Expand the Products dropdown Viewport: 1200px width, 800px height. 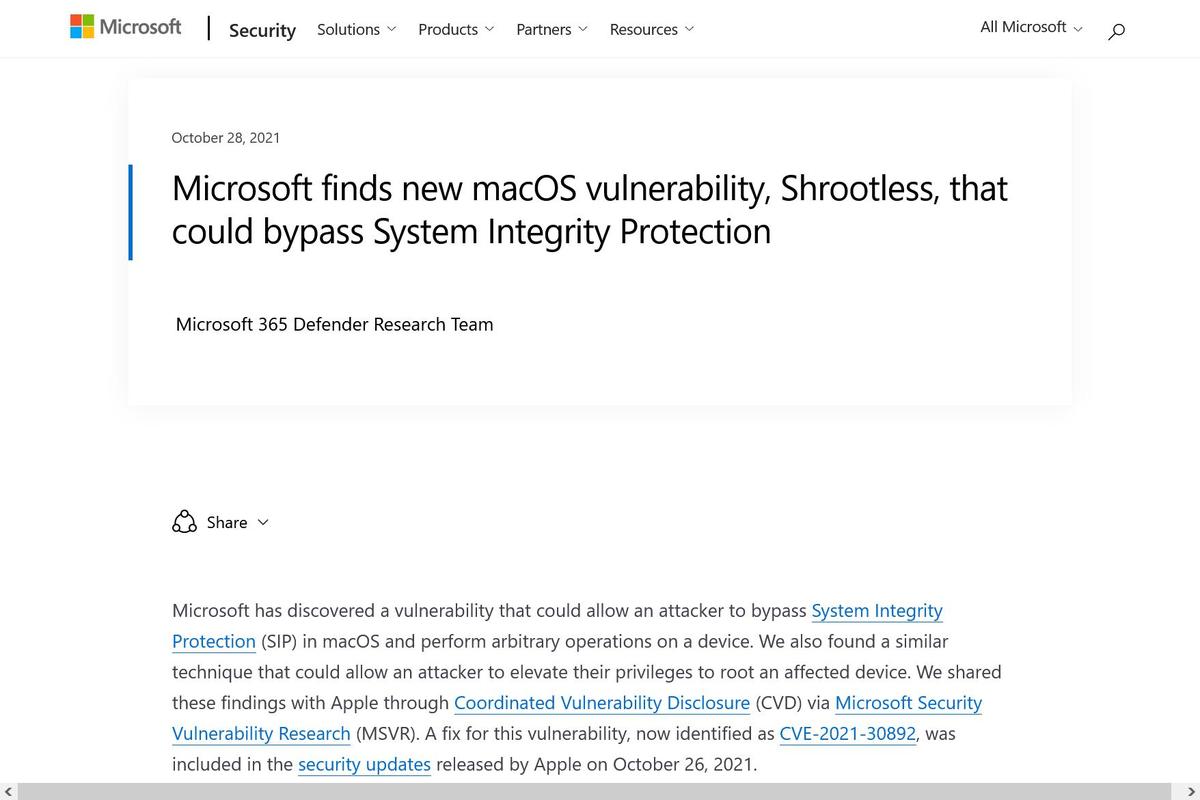(456, 29)
